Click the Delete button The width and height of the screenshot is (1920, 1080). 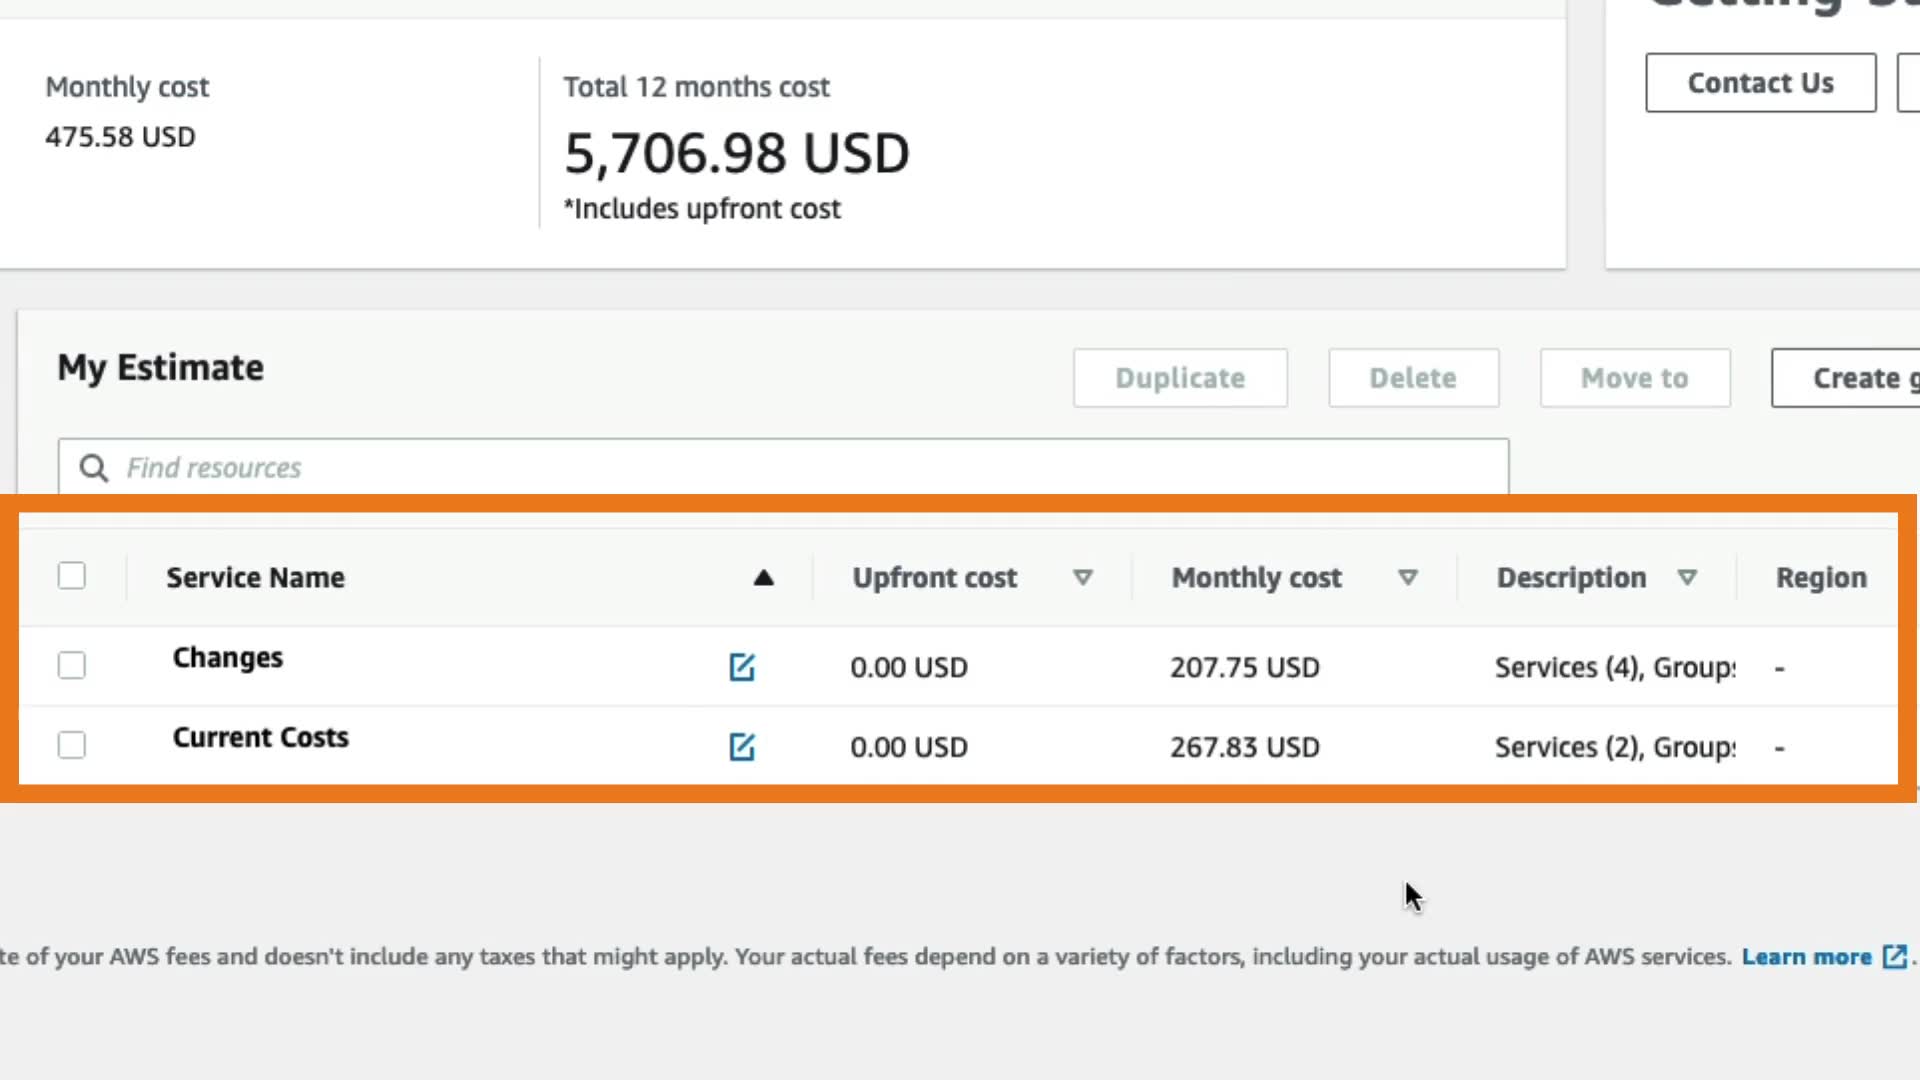tap(1413, 378)
